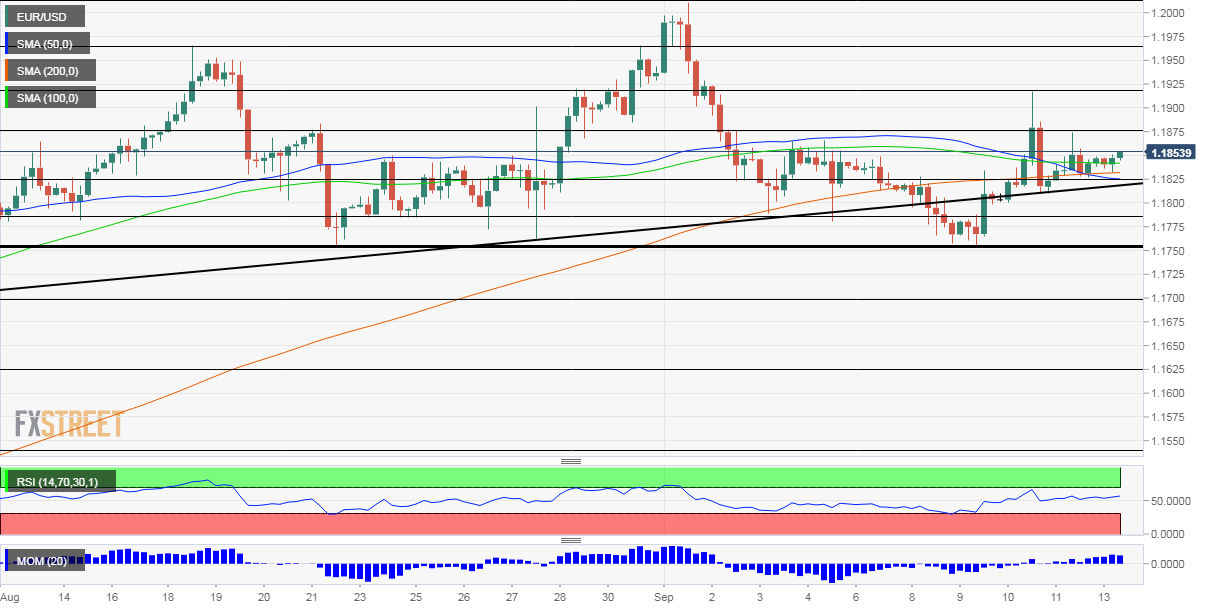Click the 1.1975 price axis label
Screen dimensions: 1214x610
[x=1167, y=37]
